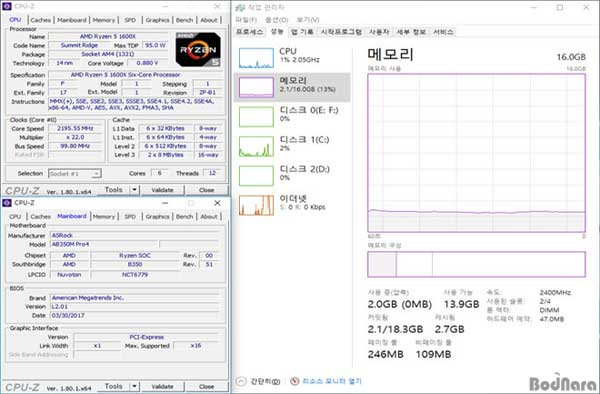Open Tools dropdown arrow in upper CPU-Z

(x=135, y=190)
